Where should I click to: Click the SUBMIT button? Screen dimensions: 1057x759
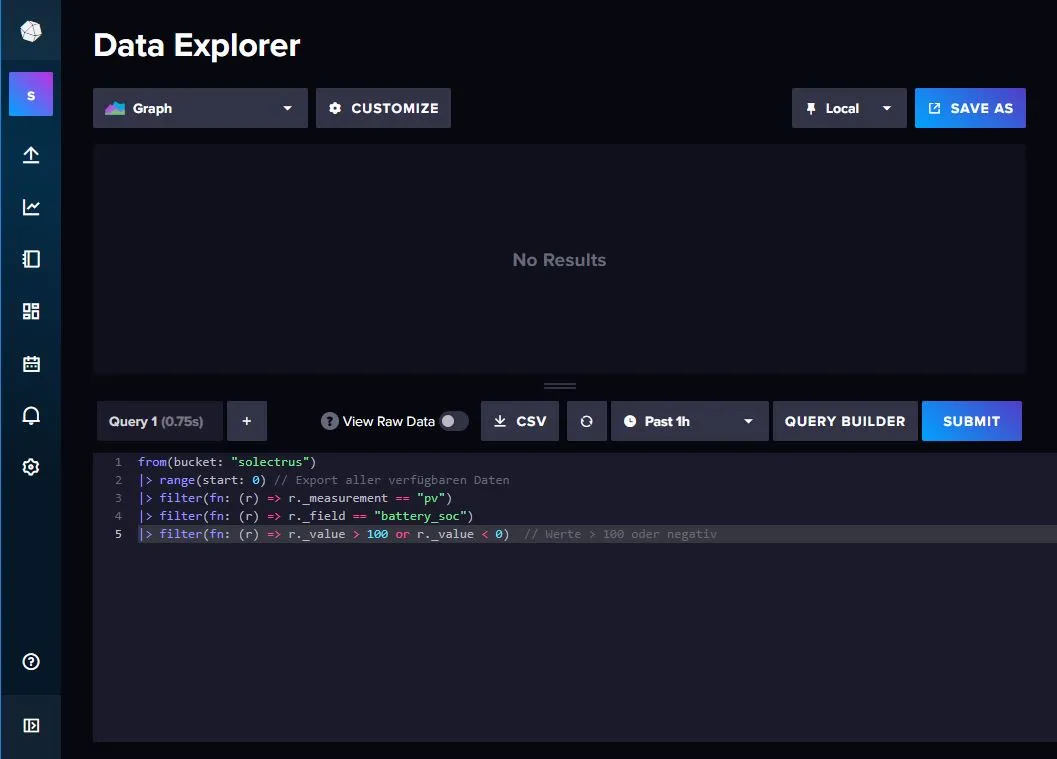coord(971,421)
